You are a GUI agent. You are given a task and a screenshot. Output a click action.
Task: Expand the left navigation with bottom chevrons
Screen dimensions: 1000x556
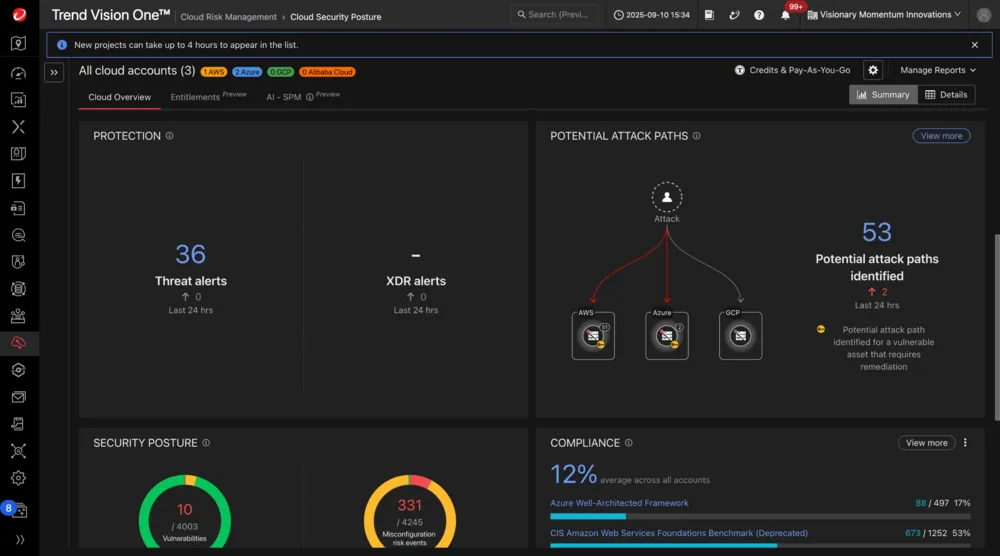click(18, 540)
